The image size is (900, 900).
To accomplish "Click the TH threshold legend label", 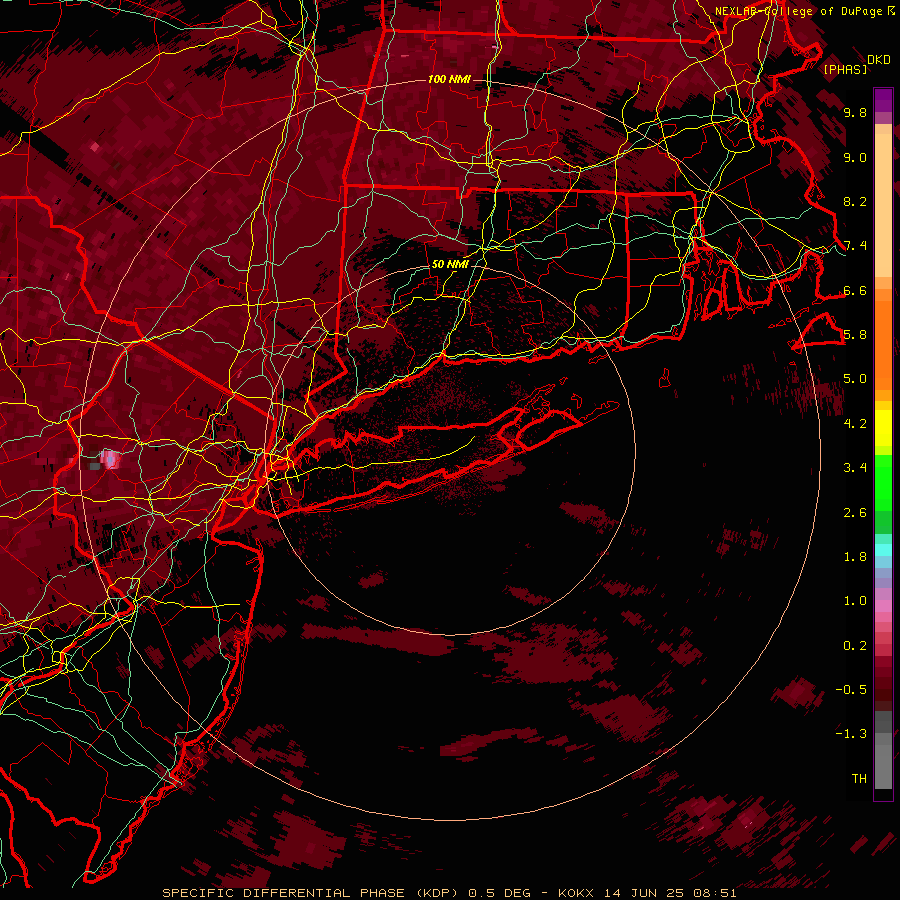I will pyautogui.click(x=859, y=779).
